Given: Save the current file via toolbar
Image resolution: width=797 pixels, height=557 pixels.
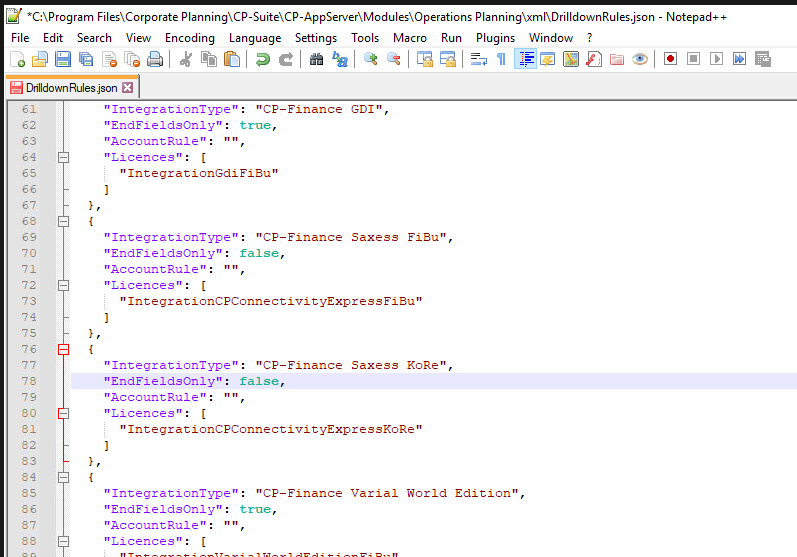Looking at the screenshot, I should [x=63, y=60].
